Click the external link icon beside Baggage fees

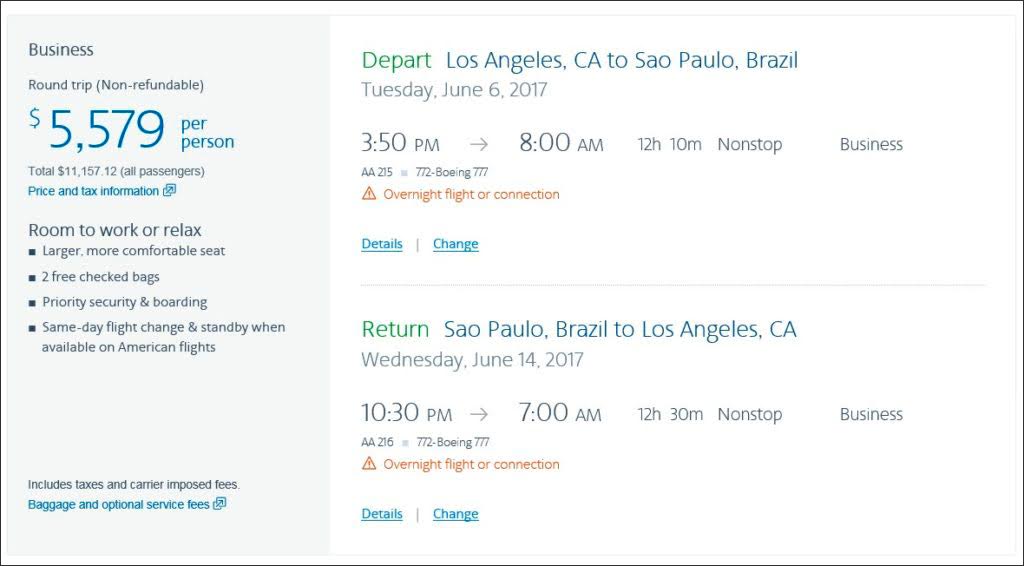tap(220, 504)
